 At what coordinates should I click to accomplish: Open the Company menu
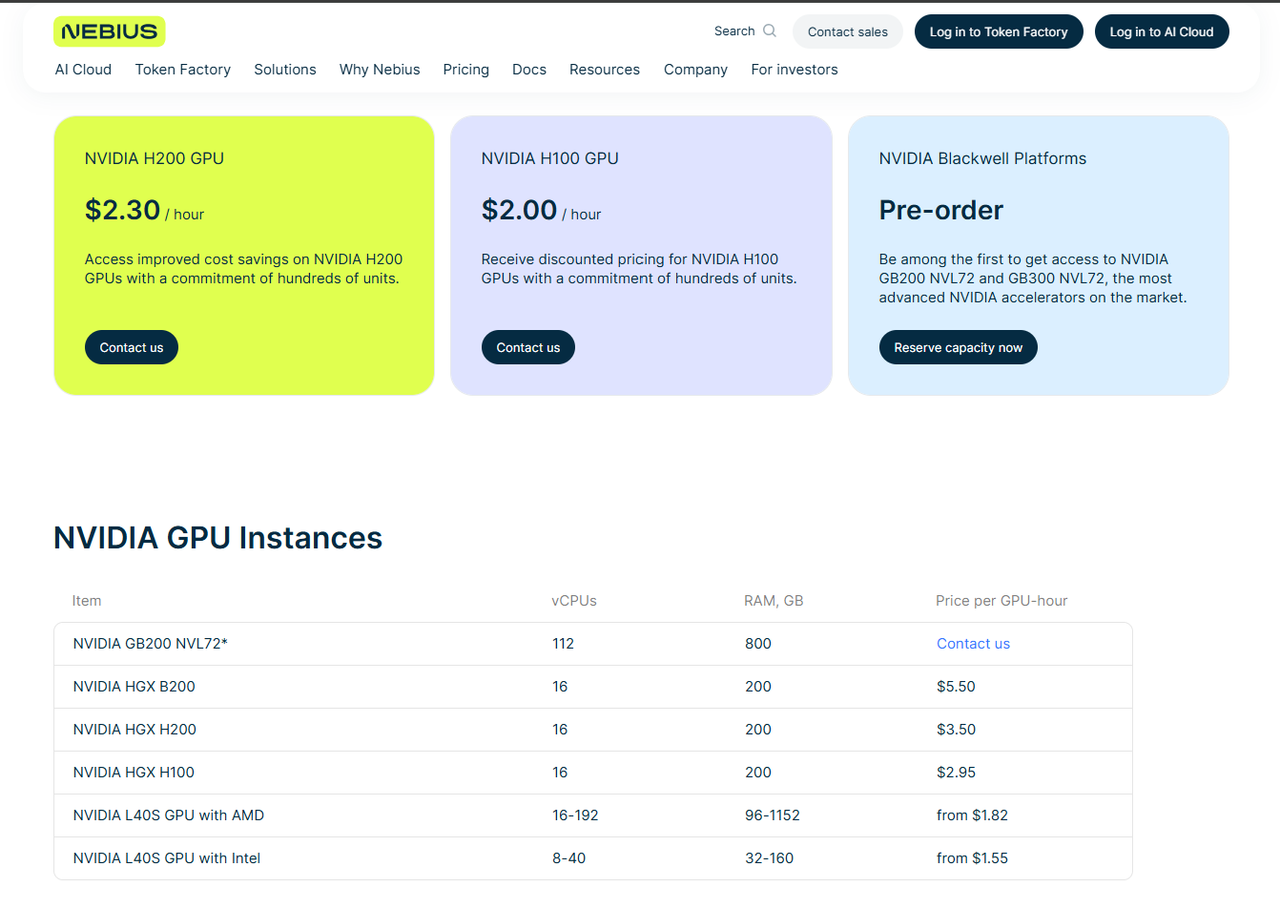pos(696,69)
